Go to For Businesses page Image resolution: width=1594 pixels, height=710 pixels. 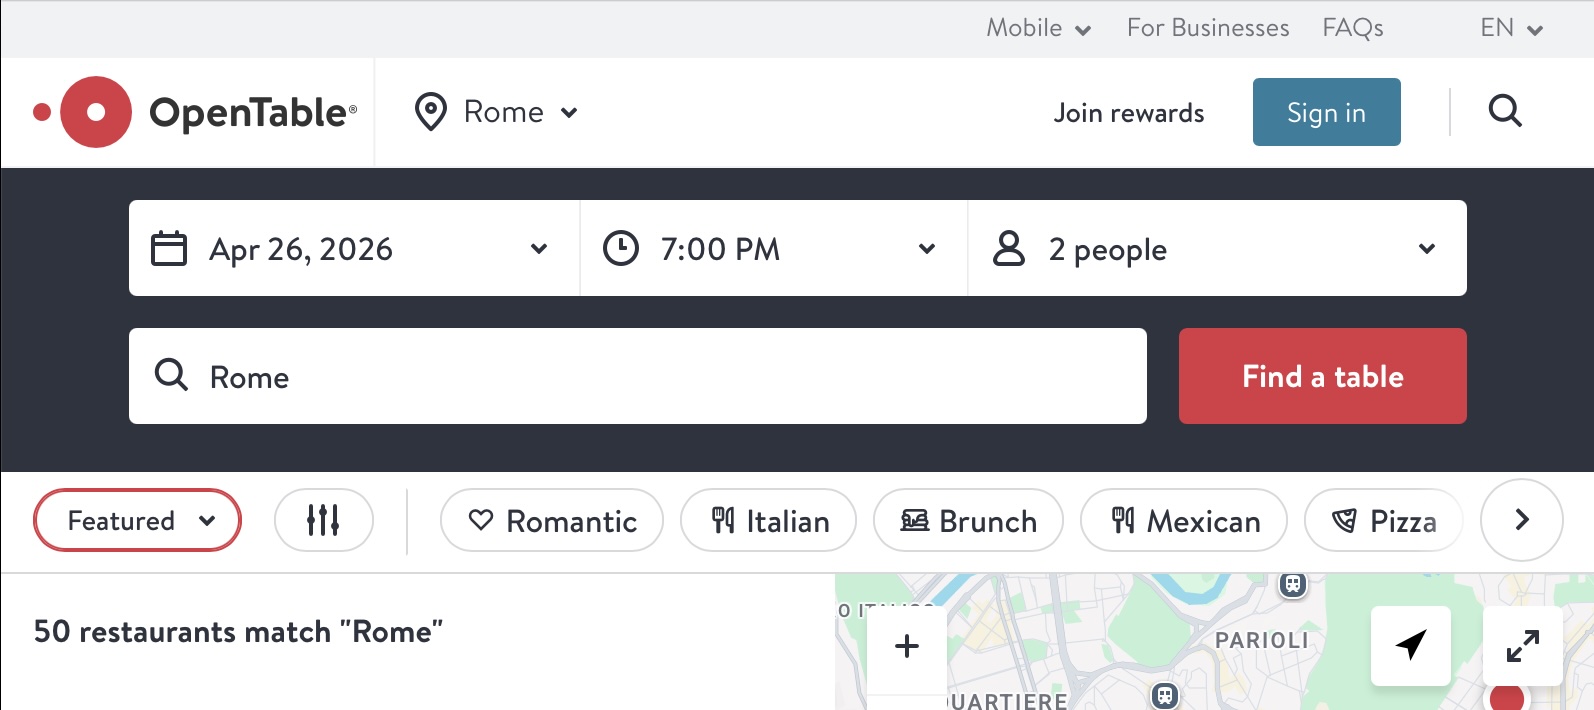(x=1208, y=28)
